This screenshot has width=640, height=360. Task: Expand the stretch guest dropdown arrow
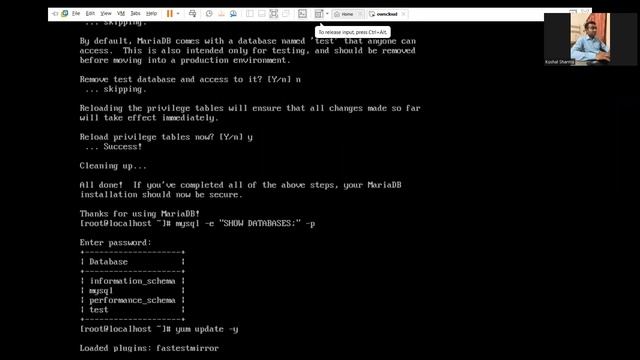(x=327, y=13)
